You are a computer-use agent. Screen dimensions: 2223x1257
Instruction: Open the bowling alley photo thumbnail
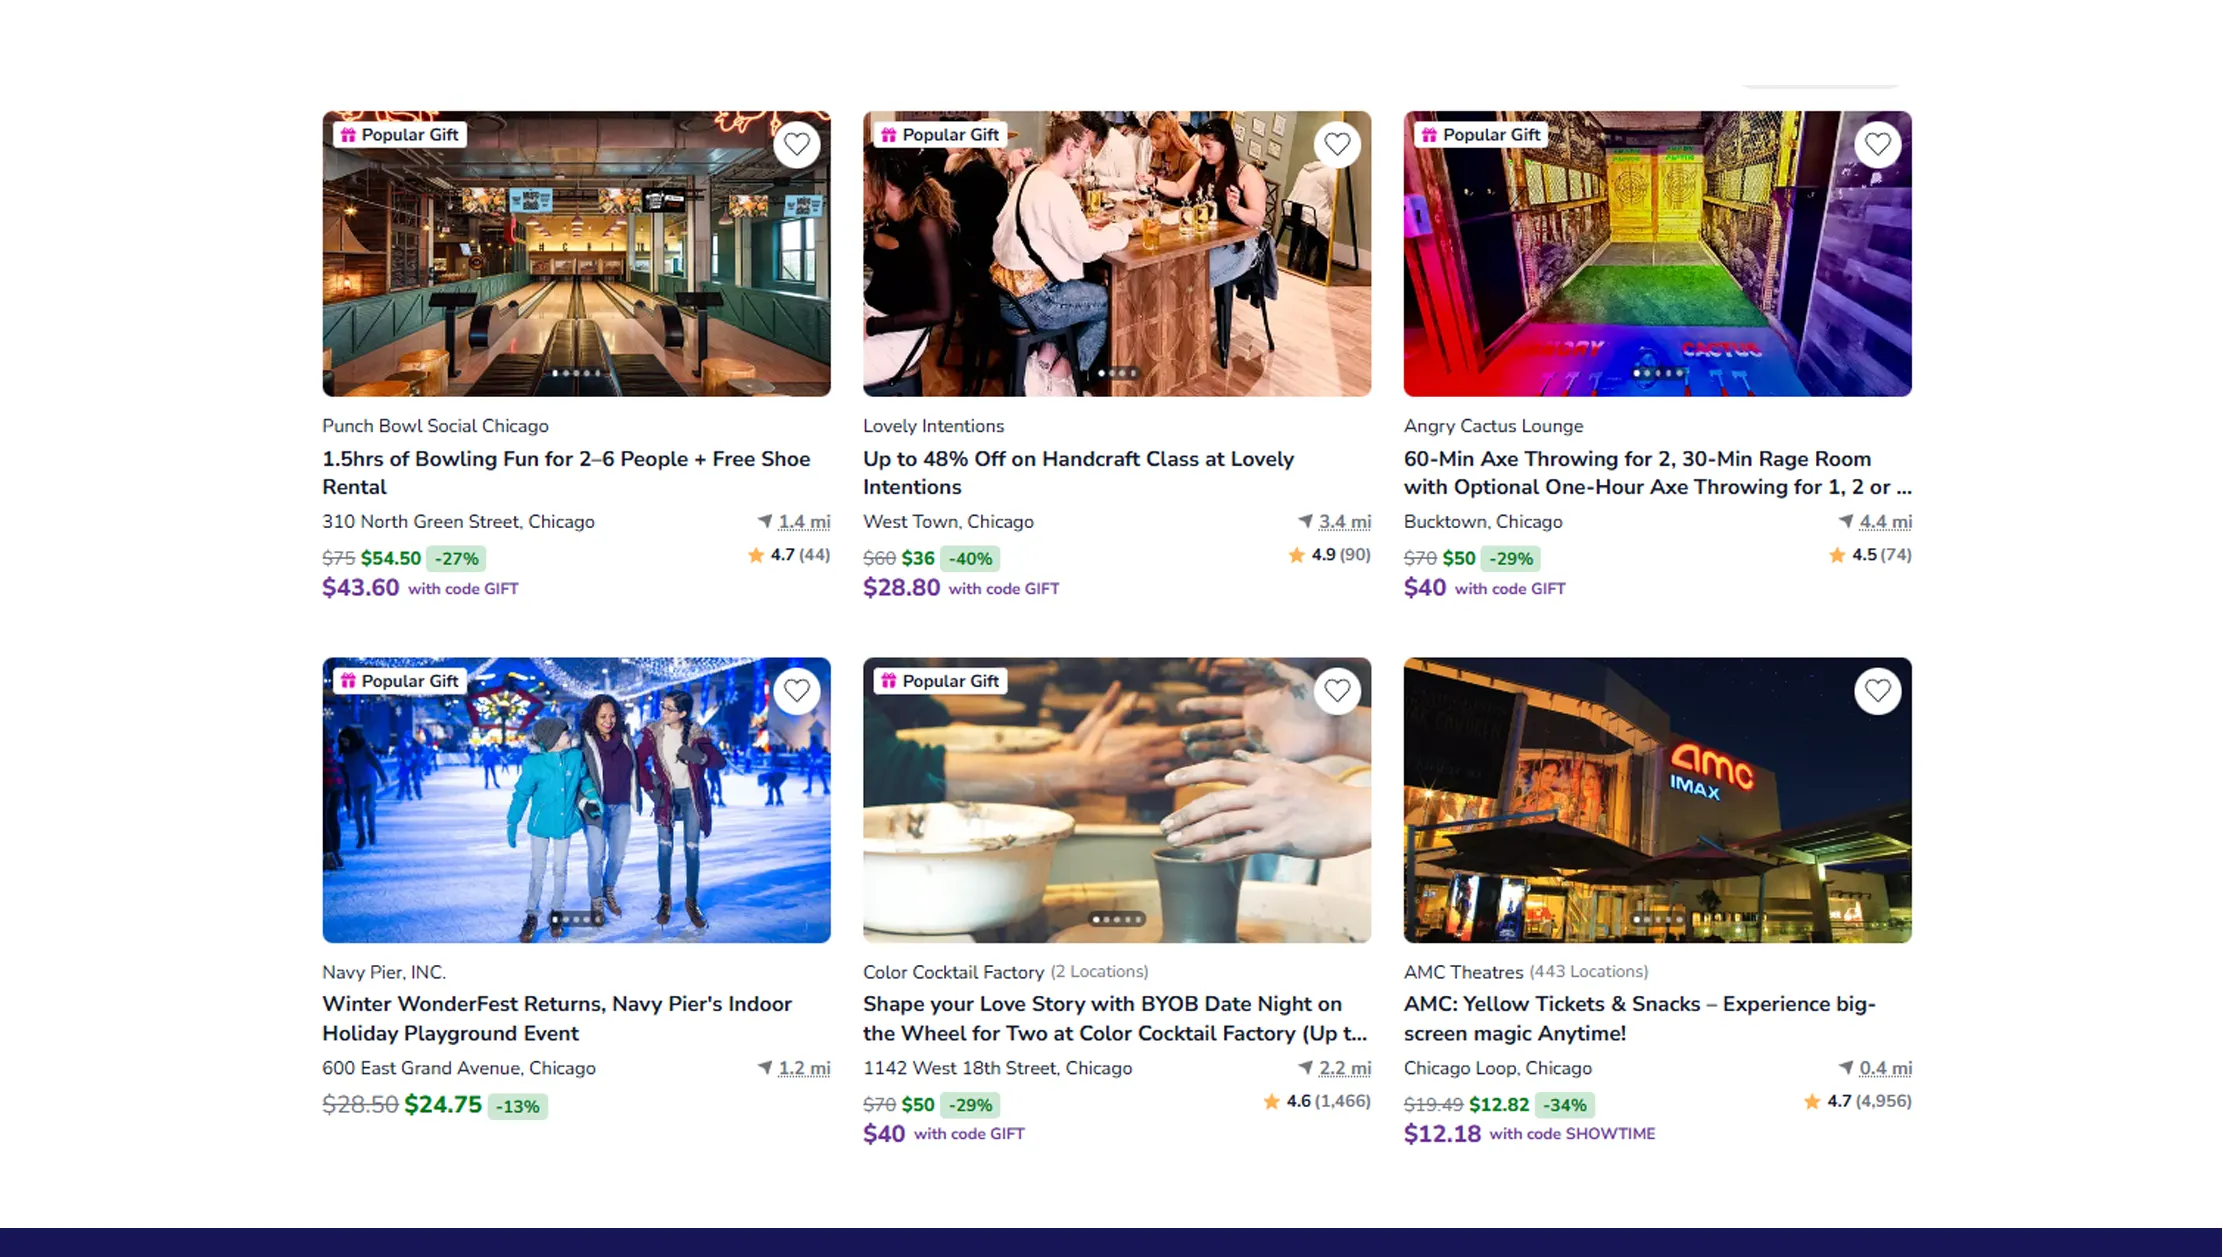[576, 260]
